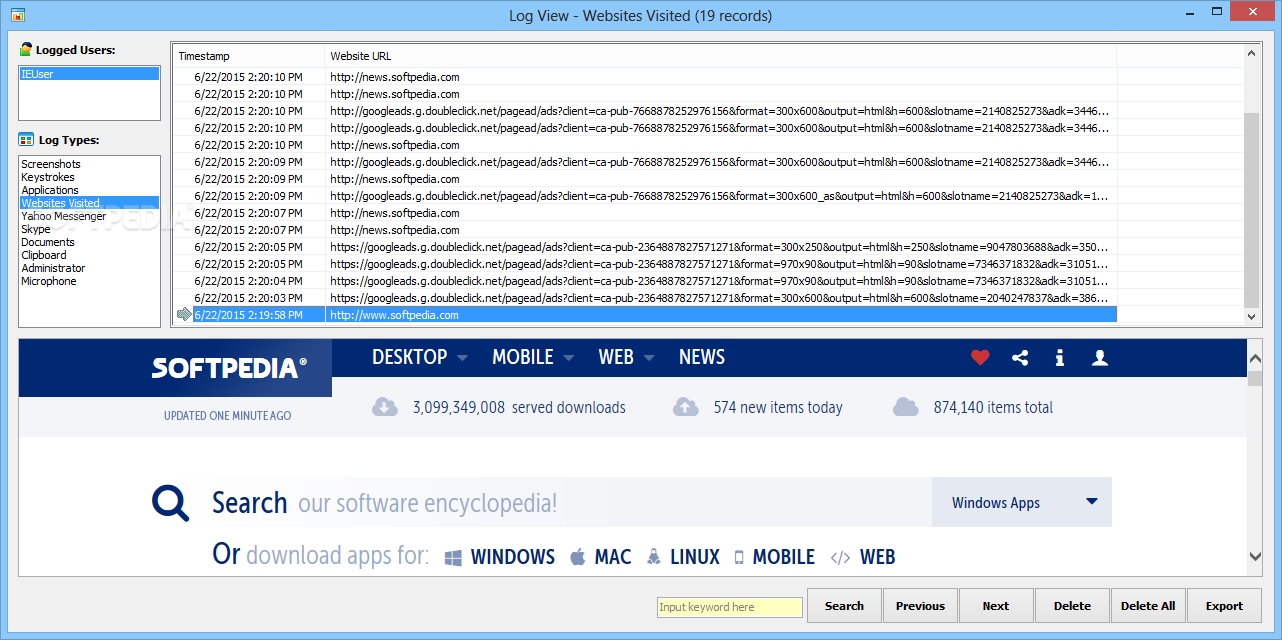Click the red heart favorites icon
Screen dimensions: 1282x640
pyautogui.click(x=980, y=357)
